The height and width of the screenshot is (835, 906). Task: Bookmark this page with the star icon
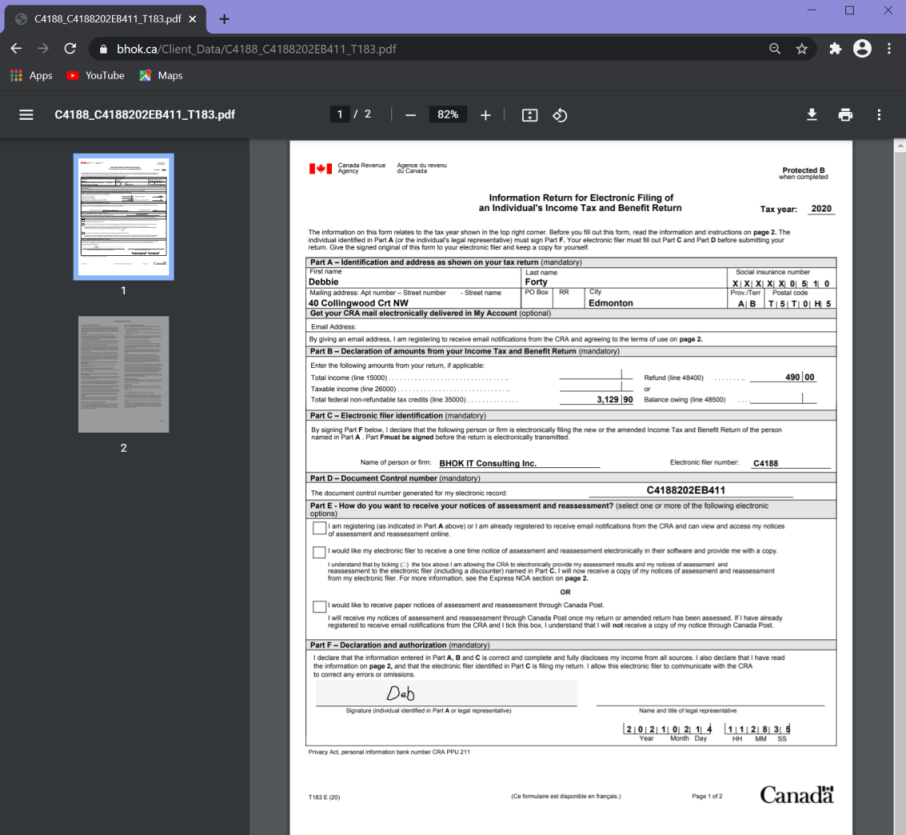(x=801, y=49)
